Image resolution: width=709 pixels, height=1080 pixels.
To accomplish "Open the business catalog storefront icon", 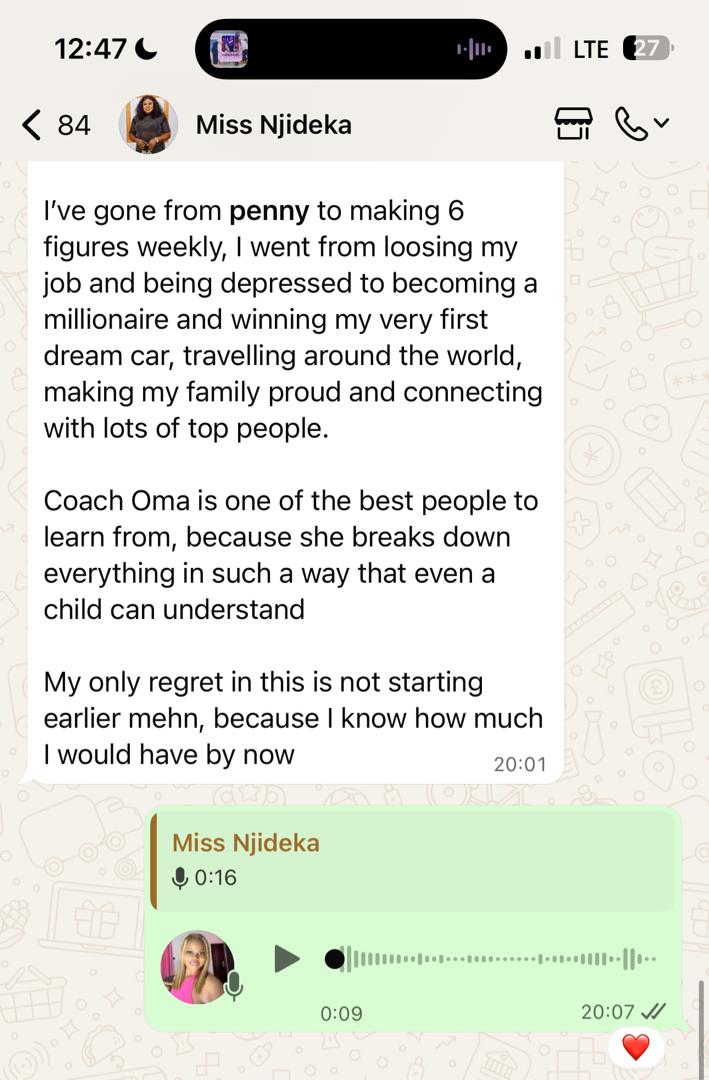I will coord(573,125).
